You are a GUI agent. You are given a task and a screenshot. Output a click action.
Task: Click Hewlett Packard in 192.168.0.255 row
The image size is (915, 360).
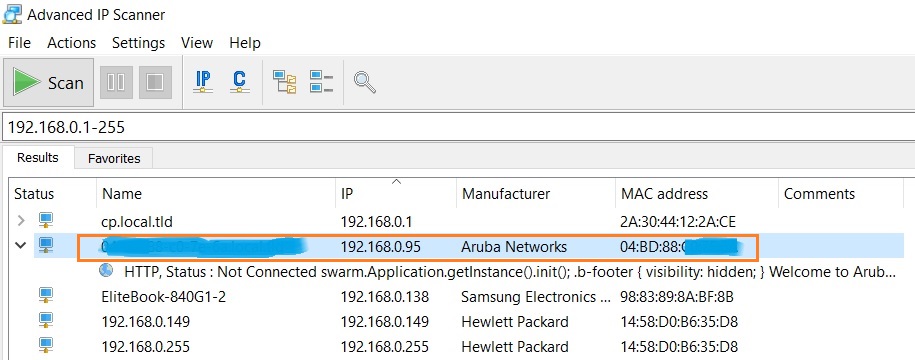515,347
